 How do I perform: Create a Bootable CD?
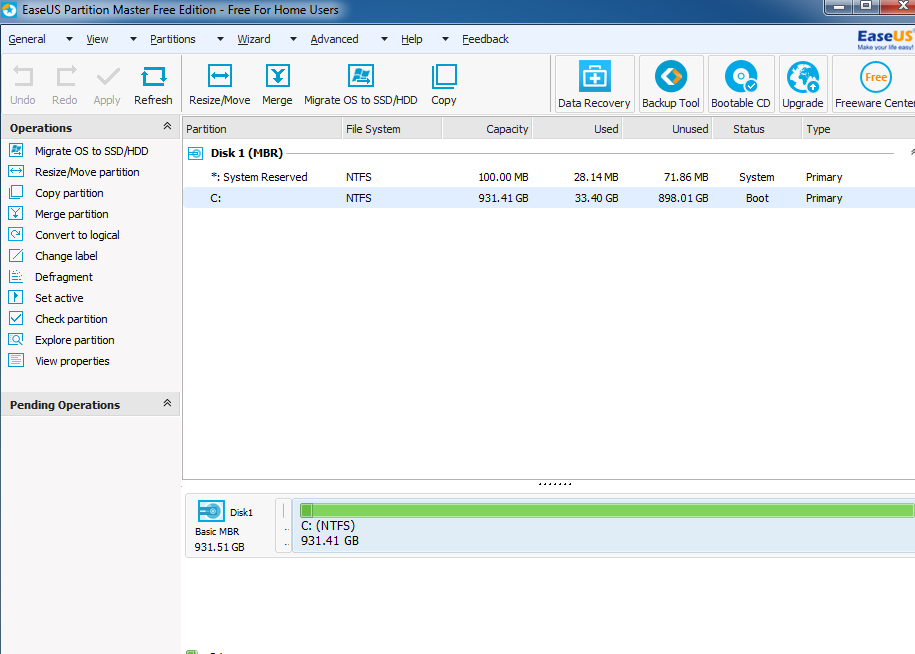tap(741, 84)
